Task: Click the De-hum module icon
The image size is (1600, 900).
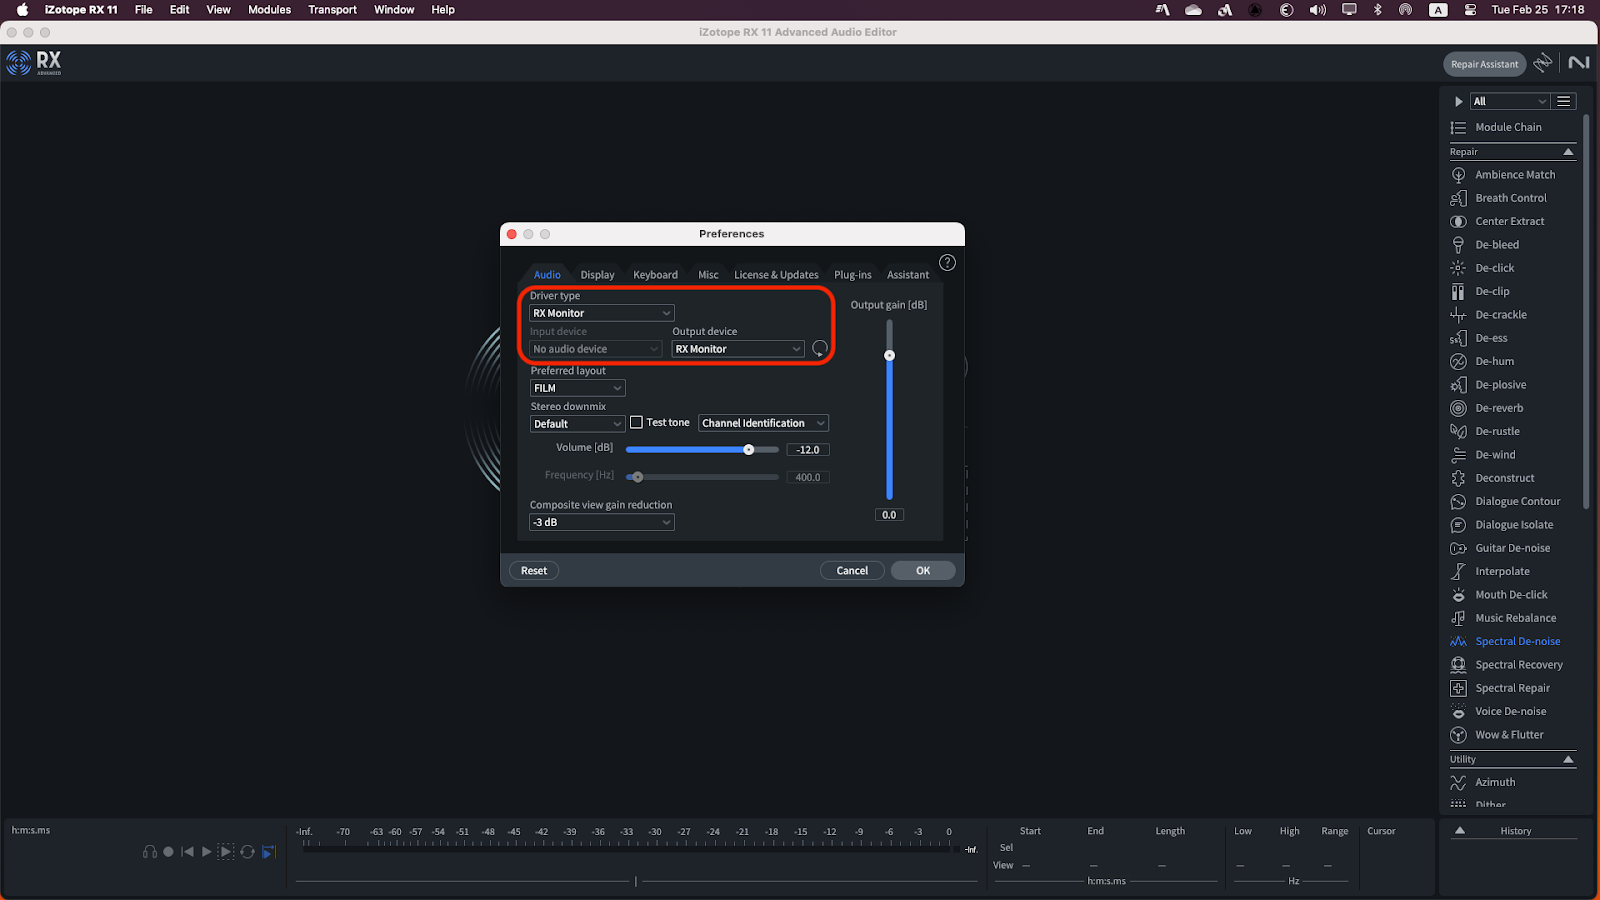Action: coord(1458,361)
